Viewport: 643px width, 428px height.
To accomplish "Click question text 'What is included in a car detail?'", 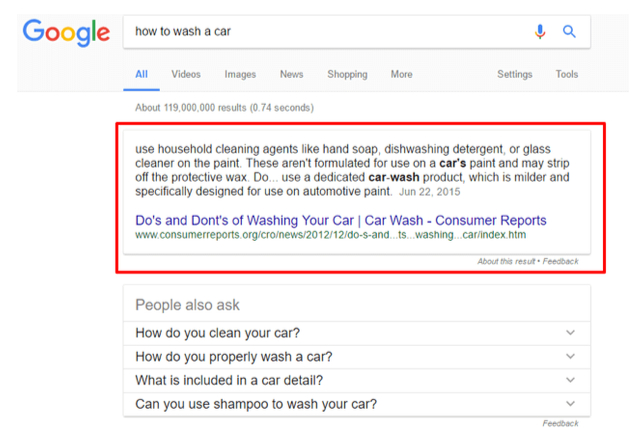I will point(229,380).
